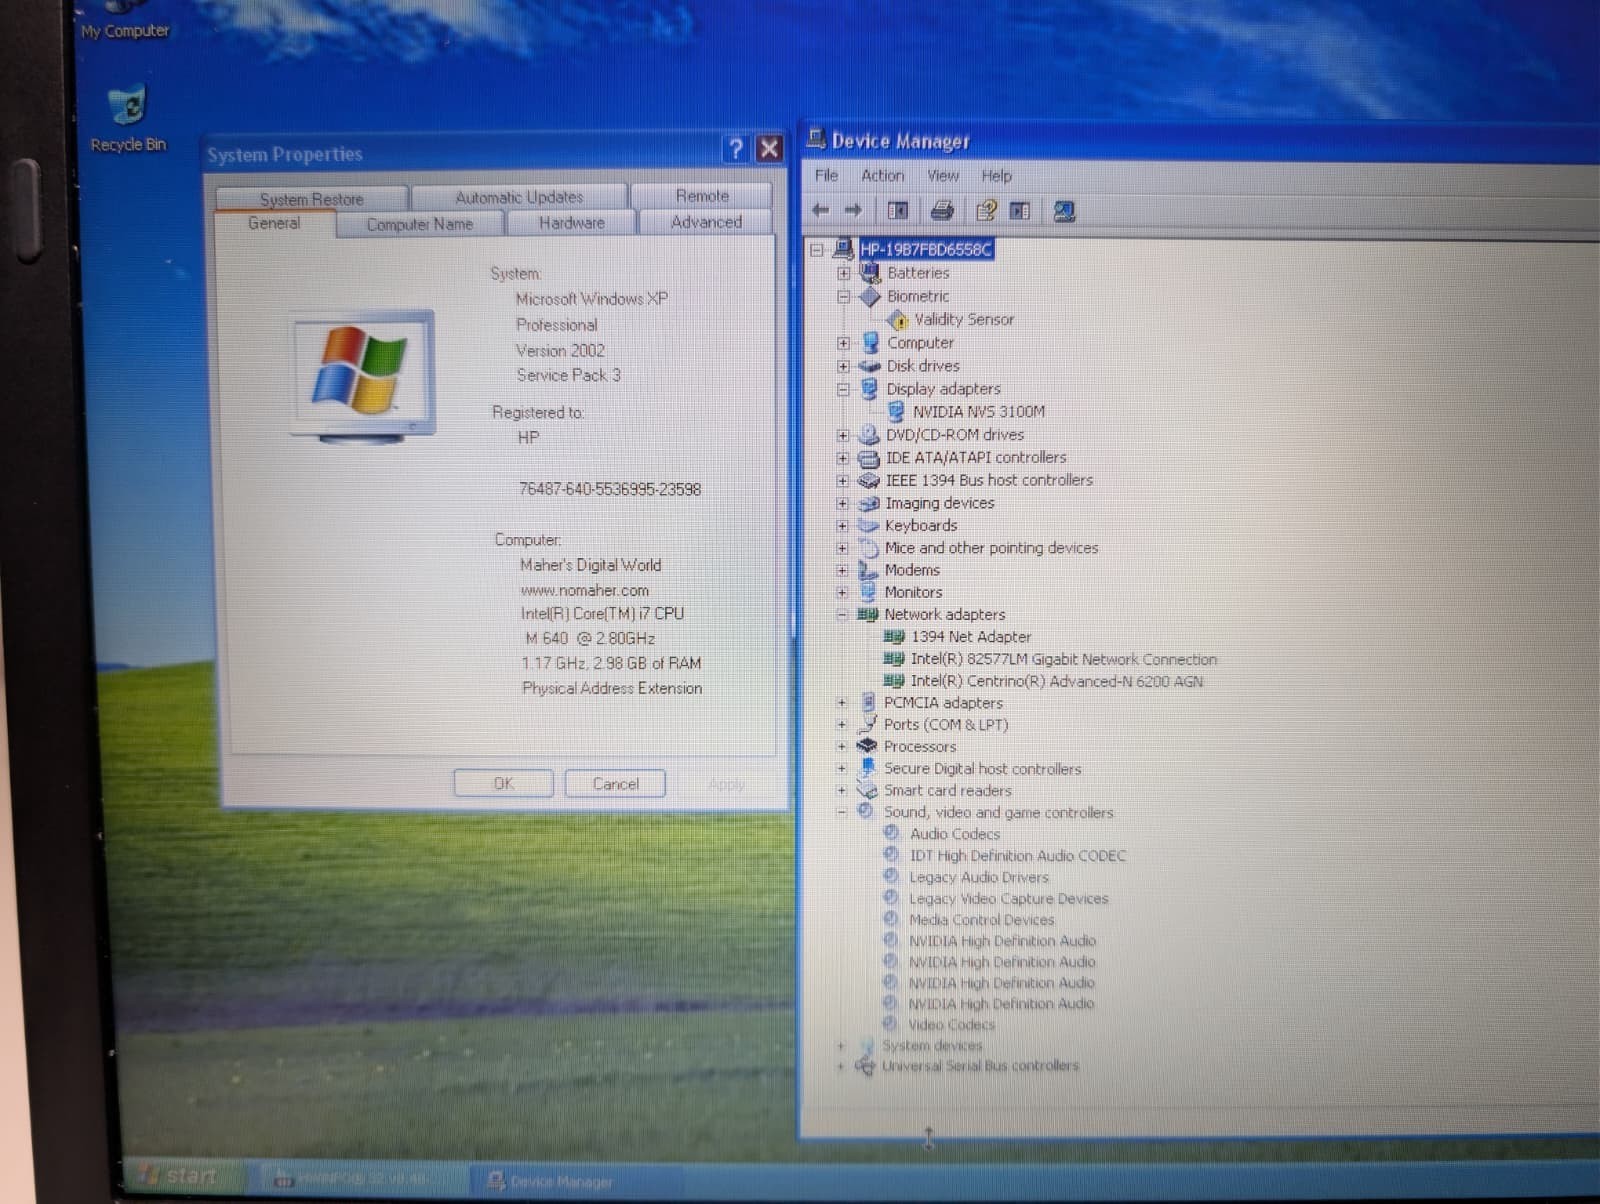The height and width of the screenshot is (1204, 1600).
Task: Collapse the root HP-19B7FBD6558C tree node
Action: tap(817, 250)
